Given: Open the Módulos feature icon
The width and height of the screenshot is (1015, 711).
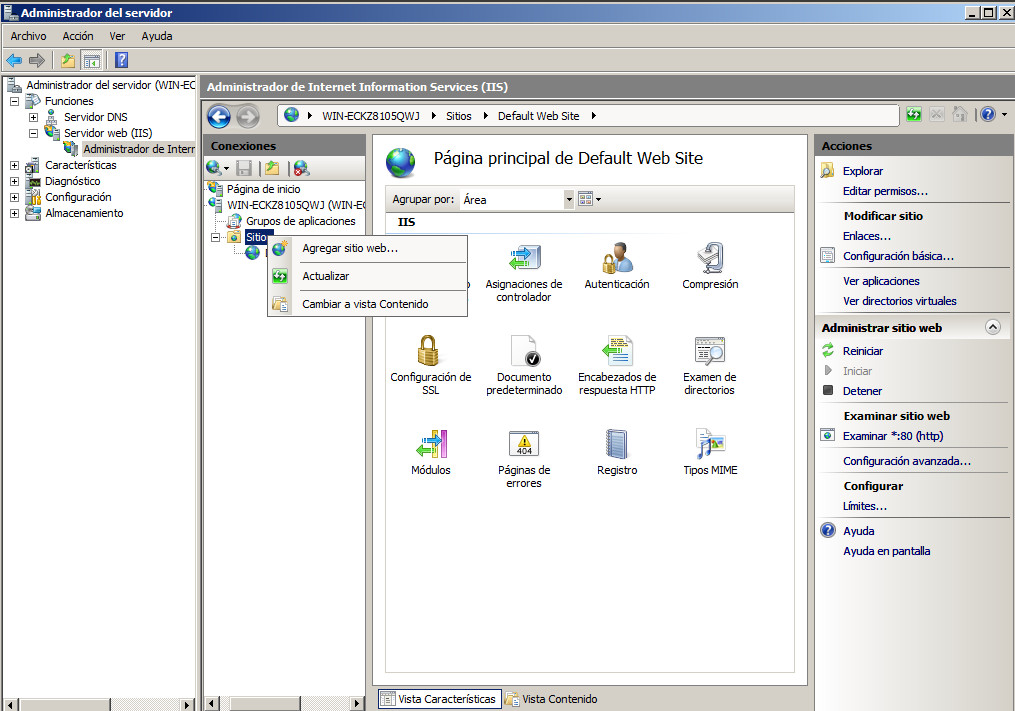Looking at the screenshot, I should coord(430,445).
